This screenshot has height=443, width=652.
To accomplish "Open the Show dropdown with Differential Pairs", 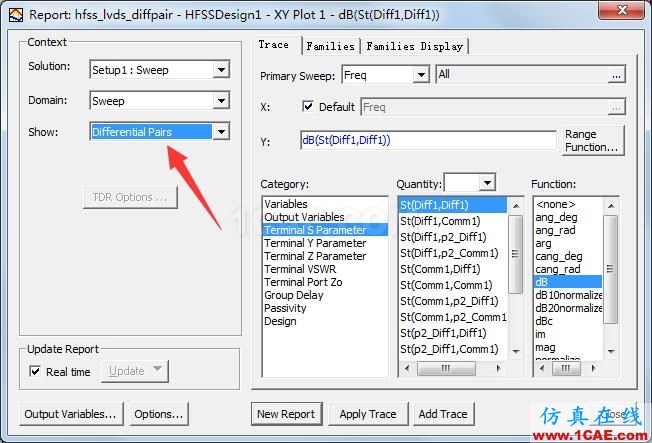I will [x=222, y=132].
